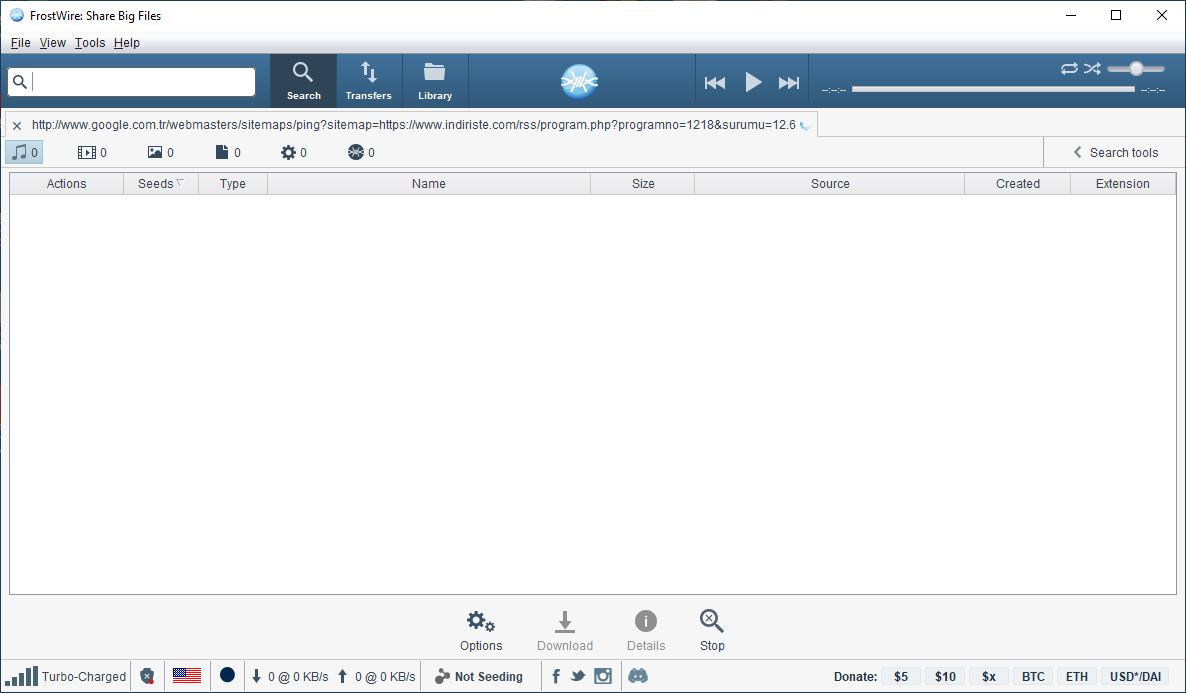Open FrostWire Discord channel
The image size is (1186, 693).
pos(638,676)
